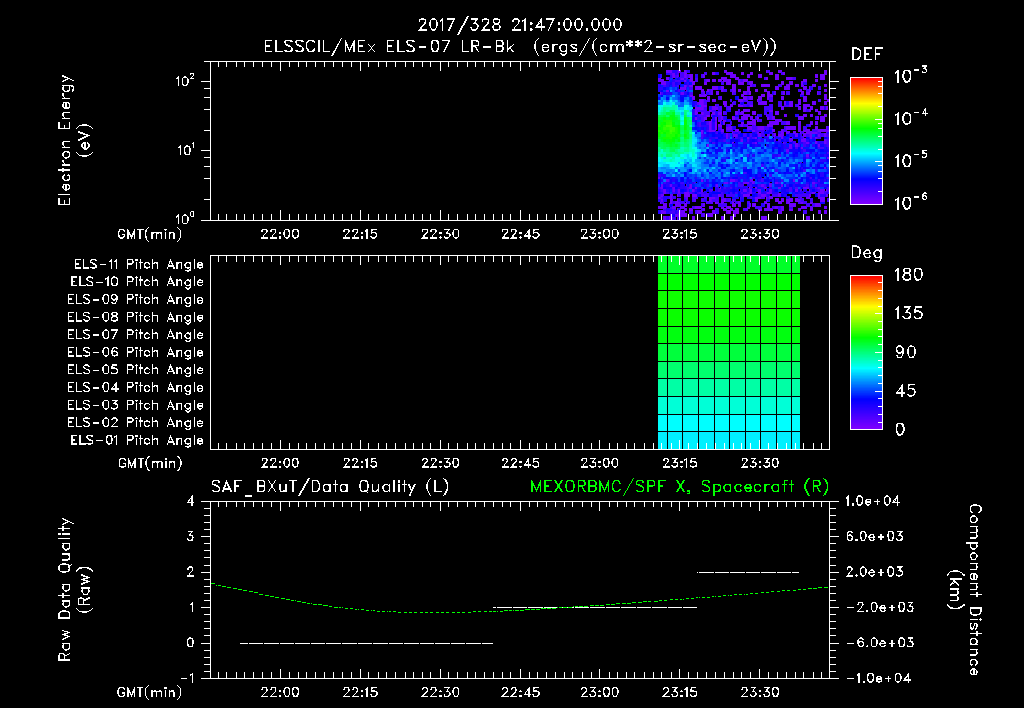
Task: Select the ELS-08 Pitch Angle label
Action: tap(135, 317)
